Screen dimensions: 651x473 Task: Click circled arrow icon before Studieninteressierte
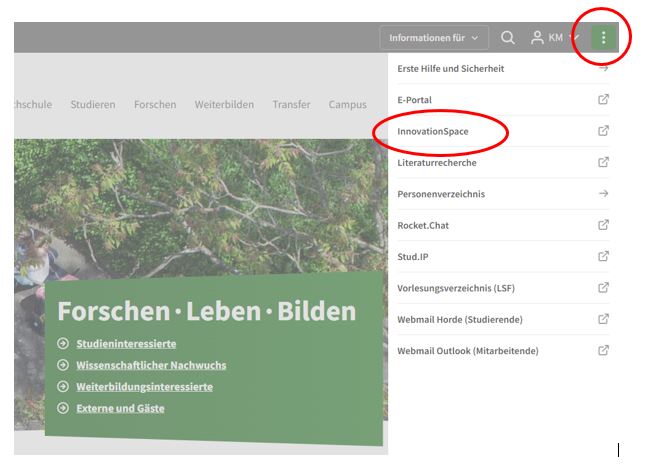pyautogui.click(x=63, y=344)
